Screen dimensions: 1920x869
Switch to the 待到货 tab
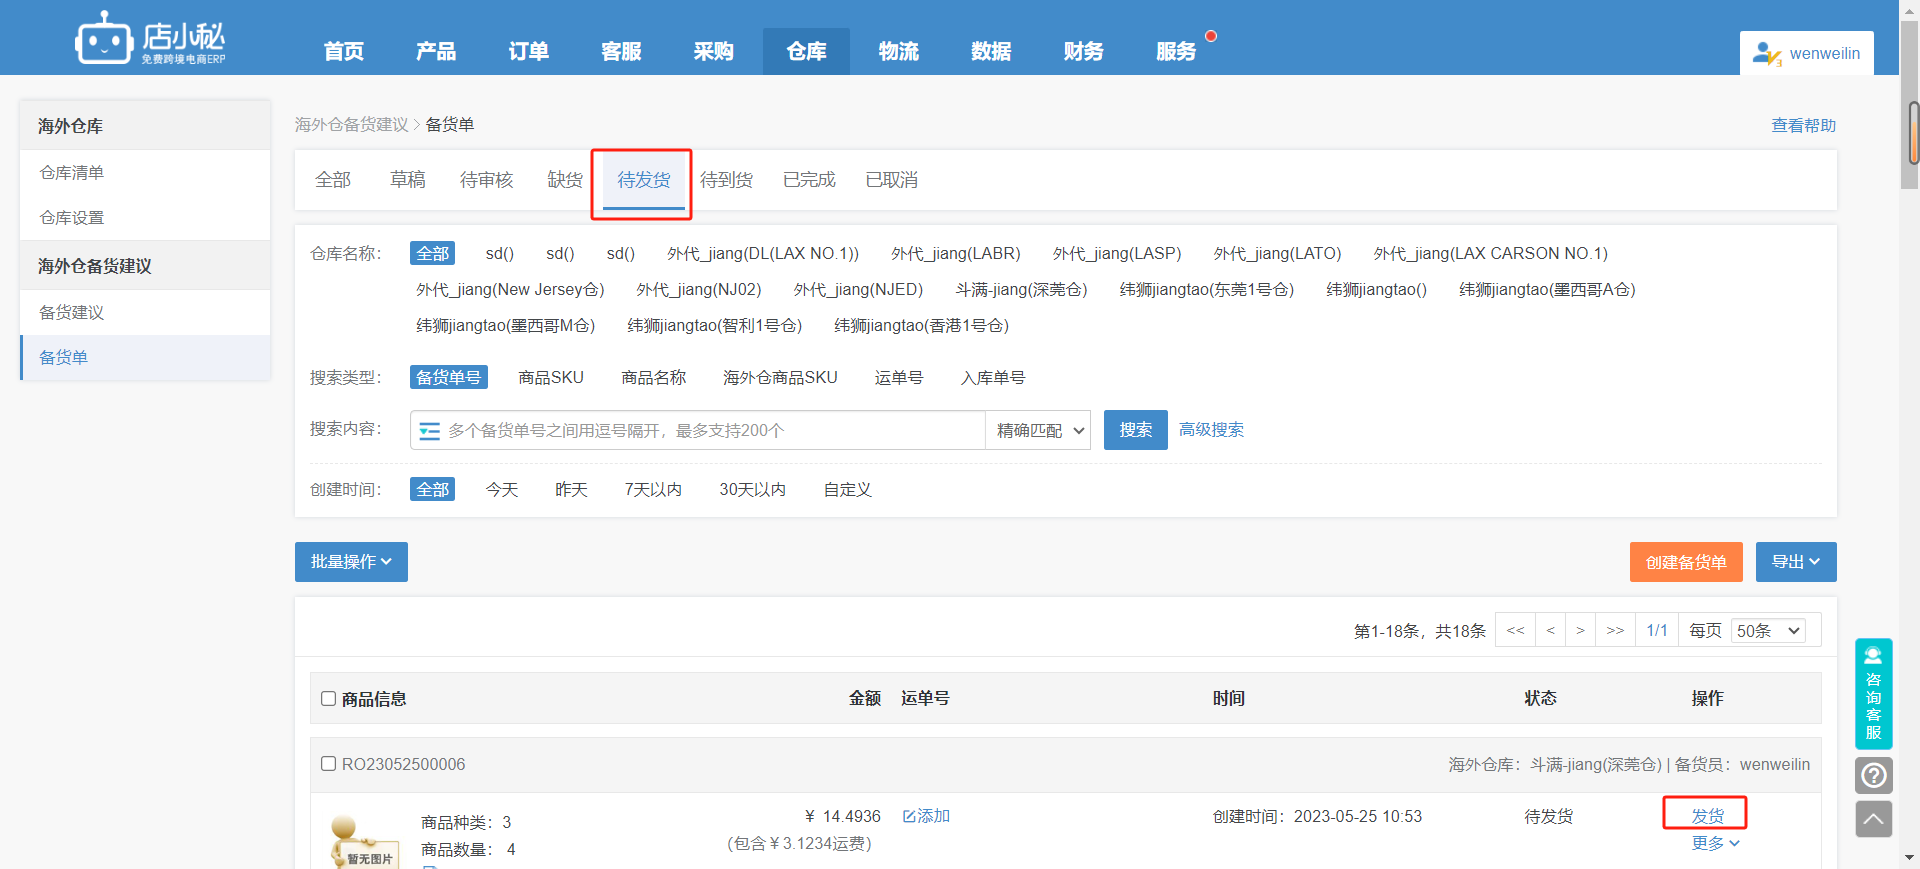[x=726, y=180]
